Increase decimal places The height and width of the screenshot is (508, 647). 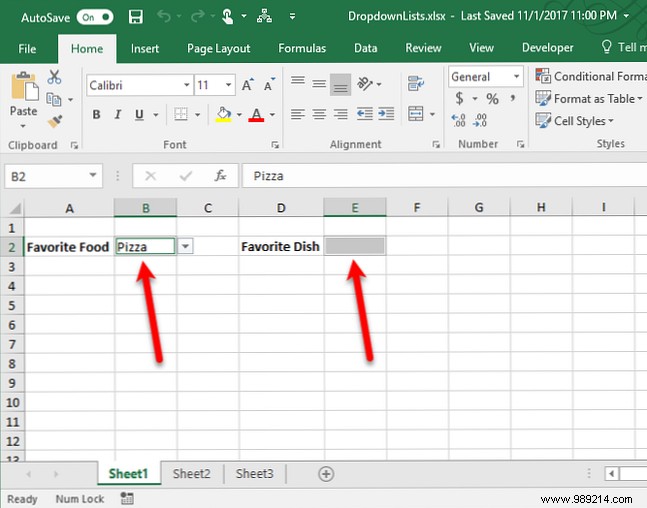[458, 121]
